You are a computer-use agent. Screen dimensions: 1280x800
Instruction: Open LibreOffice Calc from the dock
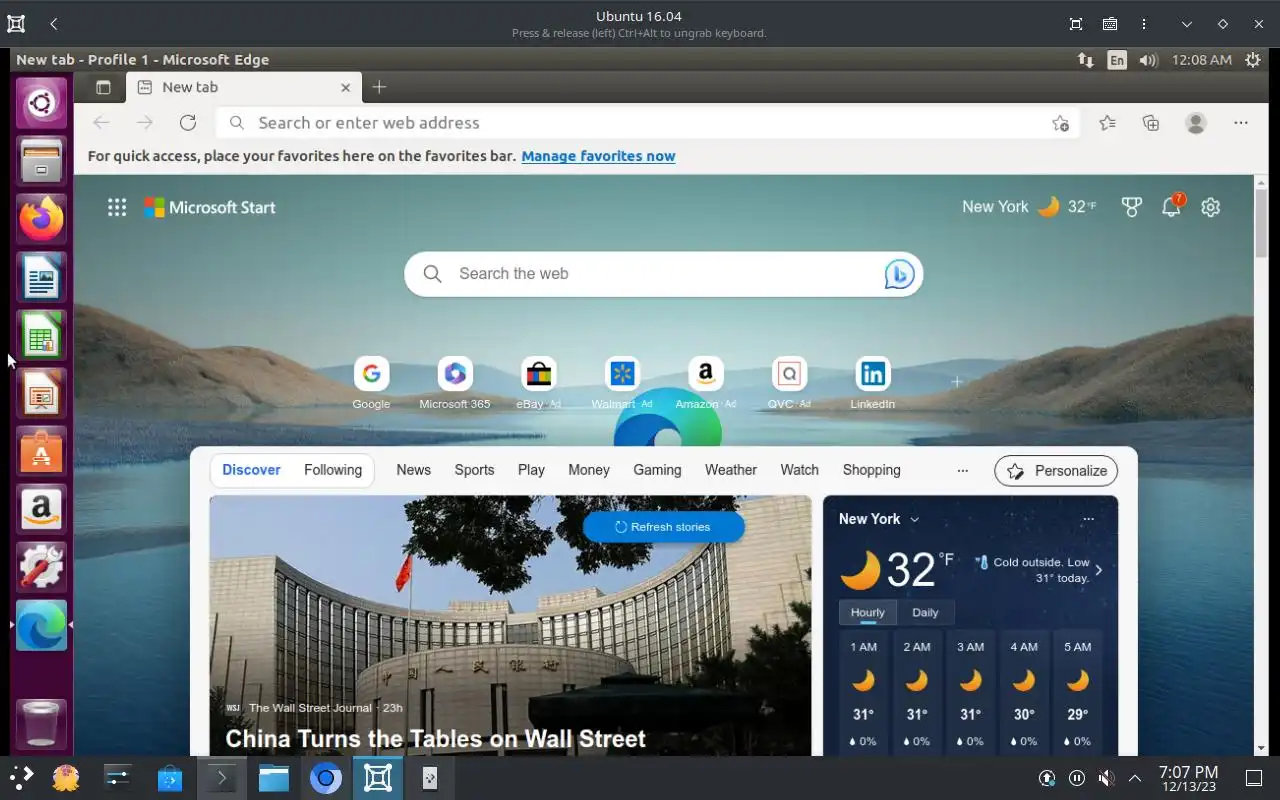pos(41,335)
